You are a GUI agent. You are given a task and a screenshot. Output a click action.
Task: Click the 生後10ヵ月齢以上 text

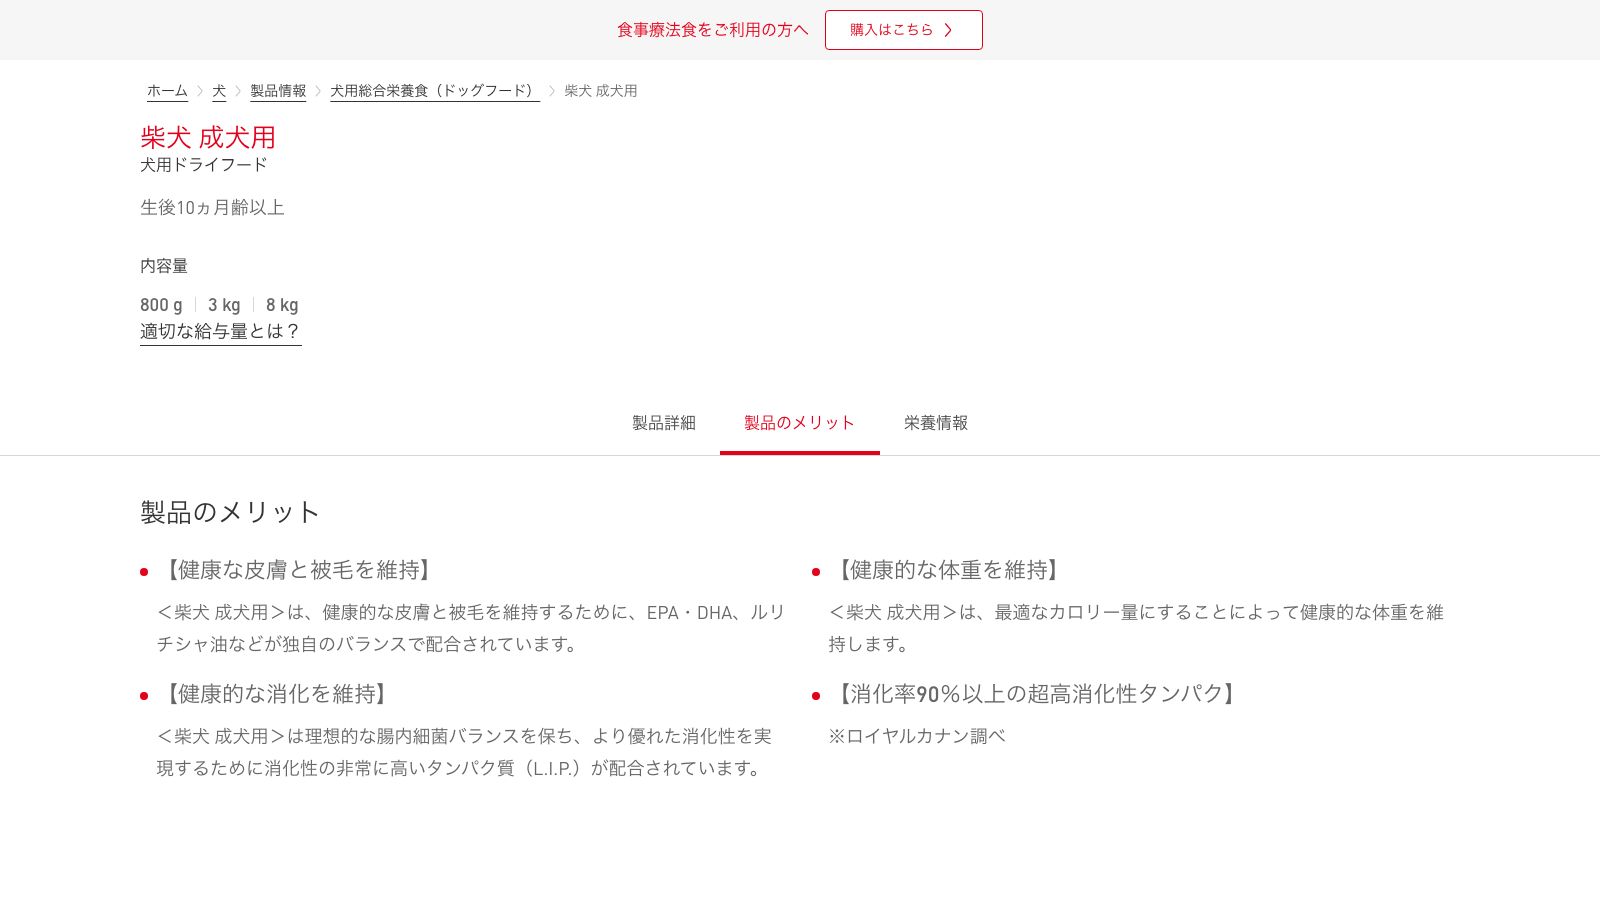point(212,208)
